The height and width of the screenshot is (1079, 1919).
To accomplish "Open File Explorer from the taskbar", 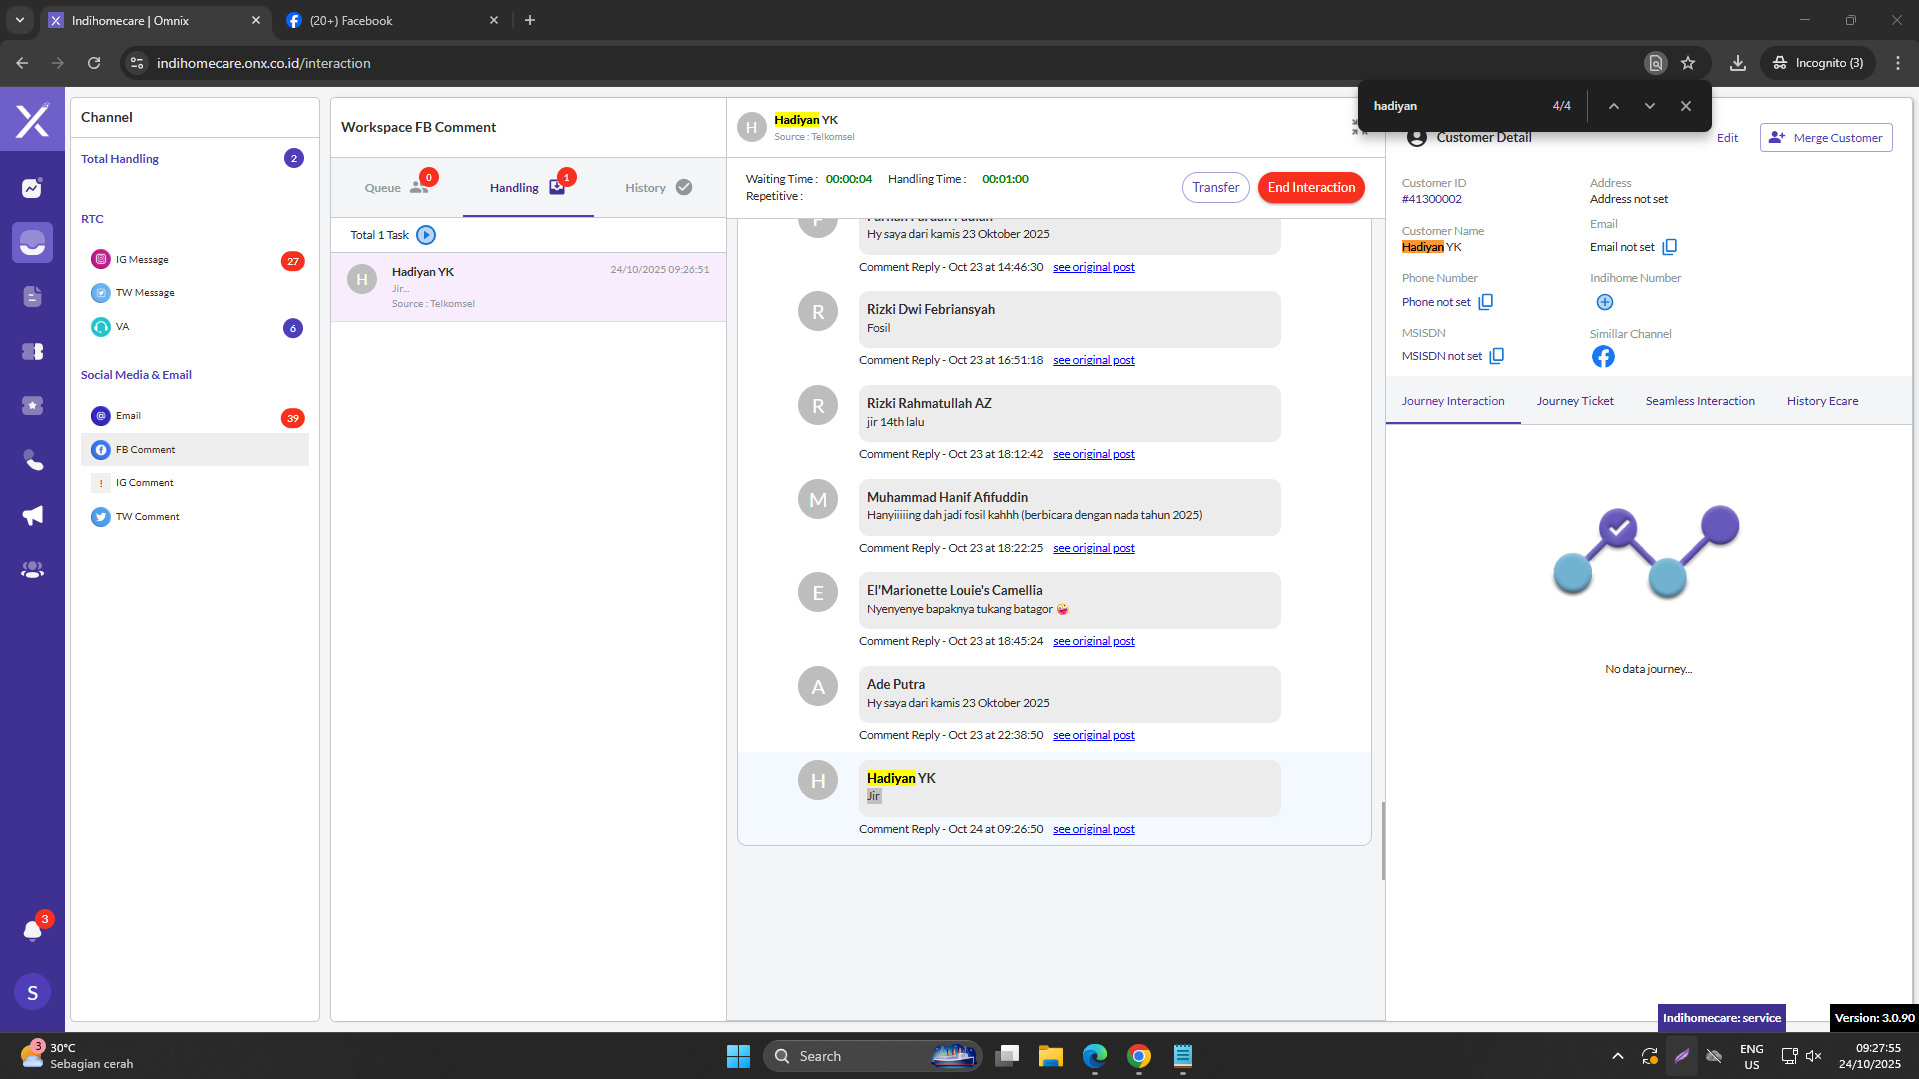I will click(x=1050, y=1056).
